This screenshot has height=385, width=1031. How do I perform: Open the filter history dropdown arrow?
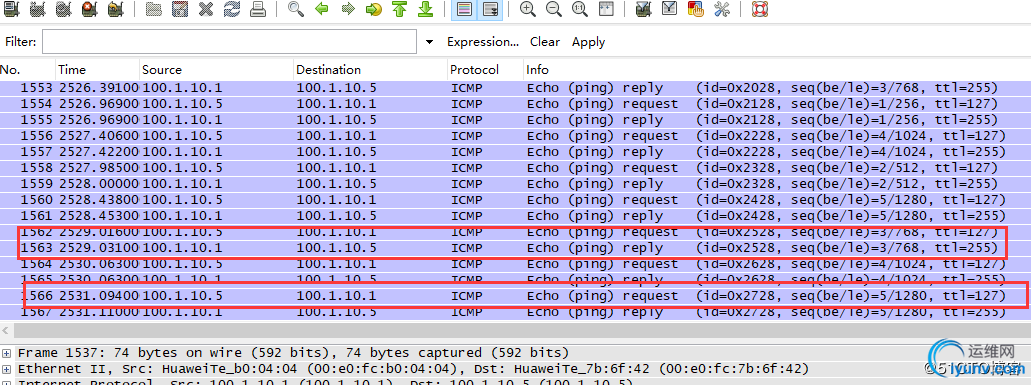[x=429, y=42]
